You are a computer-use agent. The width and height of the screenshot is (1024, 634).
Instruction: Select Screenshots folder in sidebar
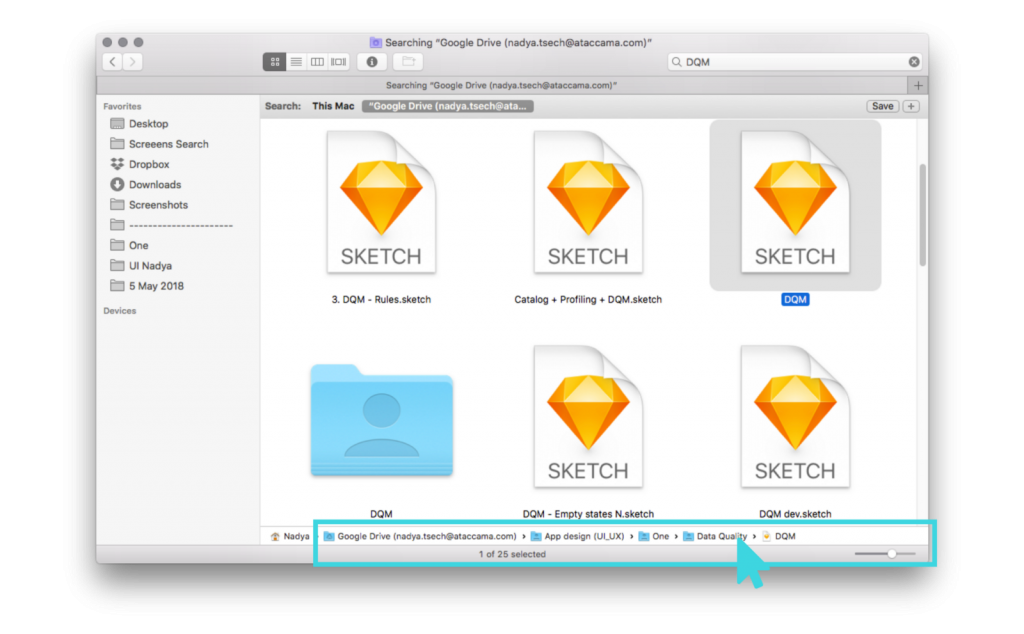pyautogui.click(x=157, y=205)
